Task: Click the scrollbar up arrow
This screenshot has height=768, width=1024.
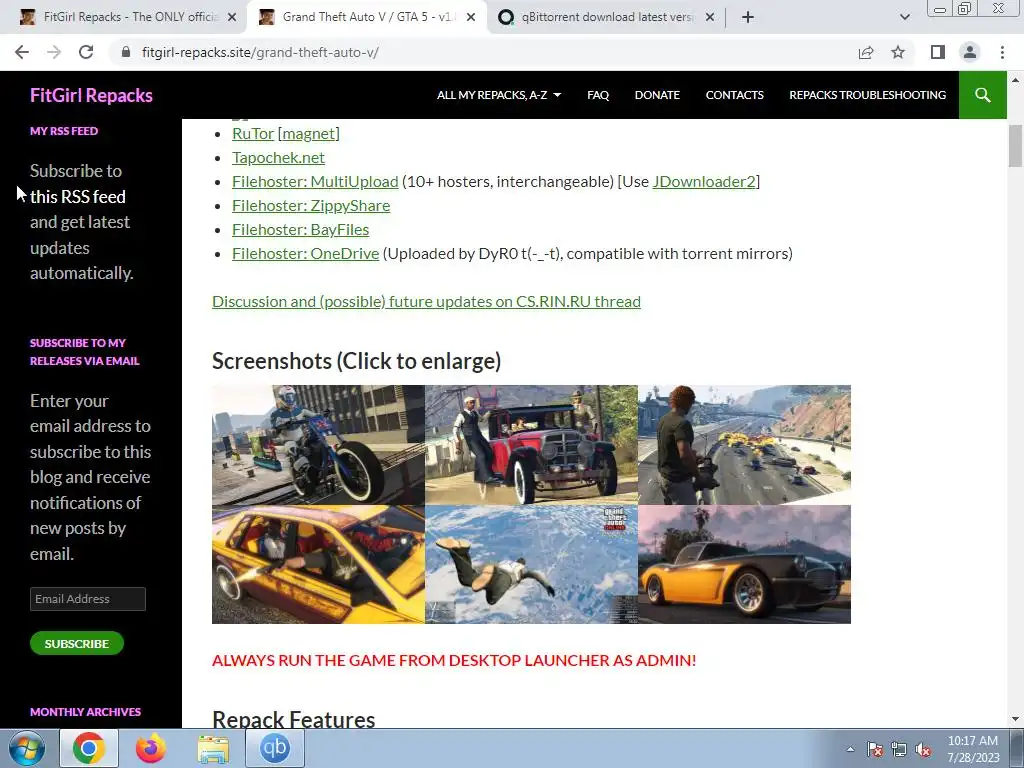Action: point(1016,80)
